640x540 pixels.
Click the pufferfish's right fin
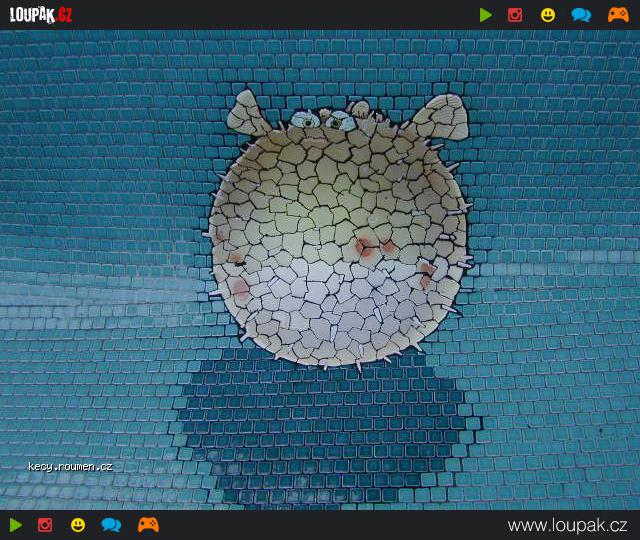[x=443, y=116]
